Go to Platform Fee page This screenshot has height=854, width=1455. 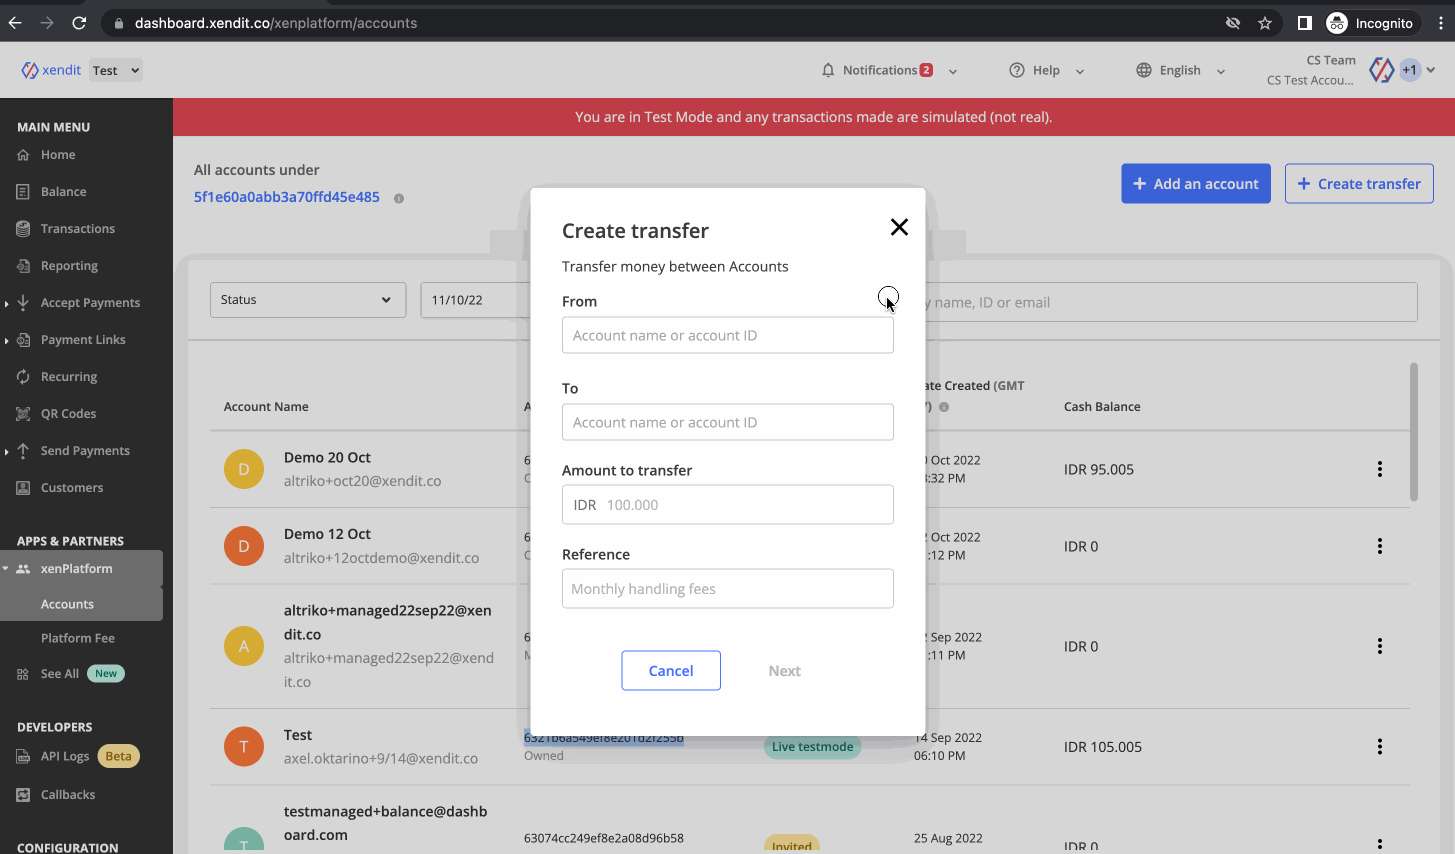[x=77, y=638]
